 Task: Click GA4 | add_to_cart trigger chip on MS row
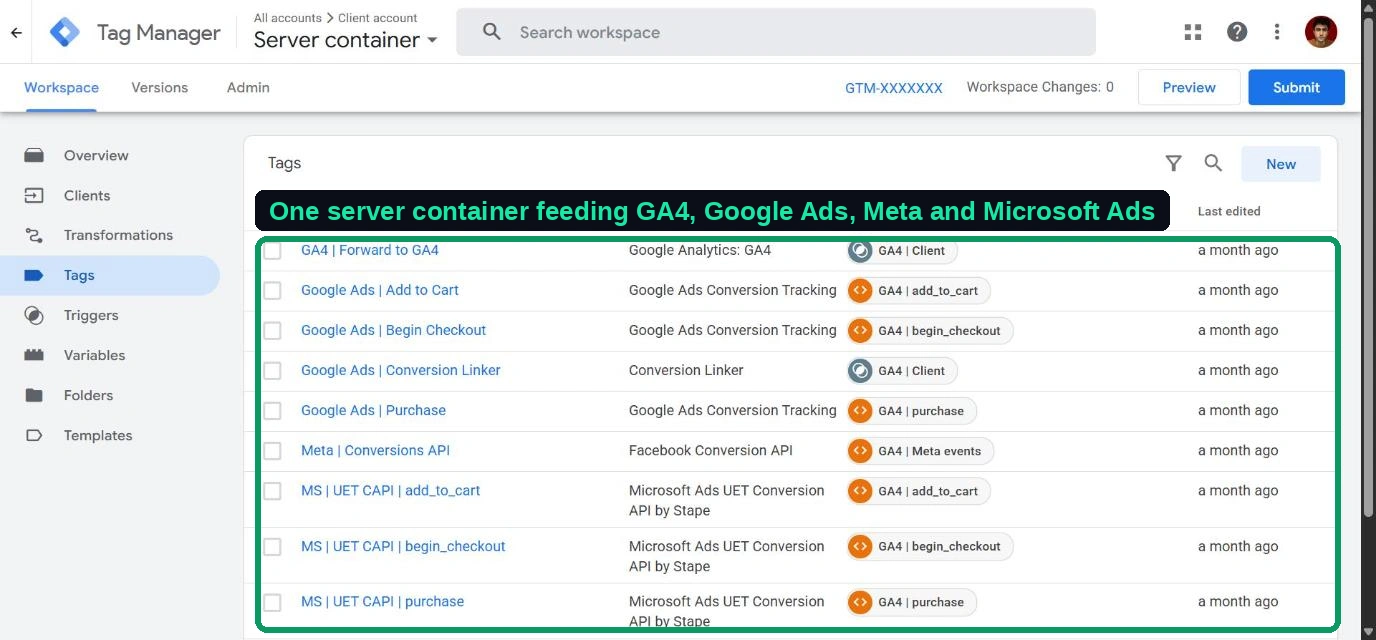coord(918,491)
